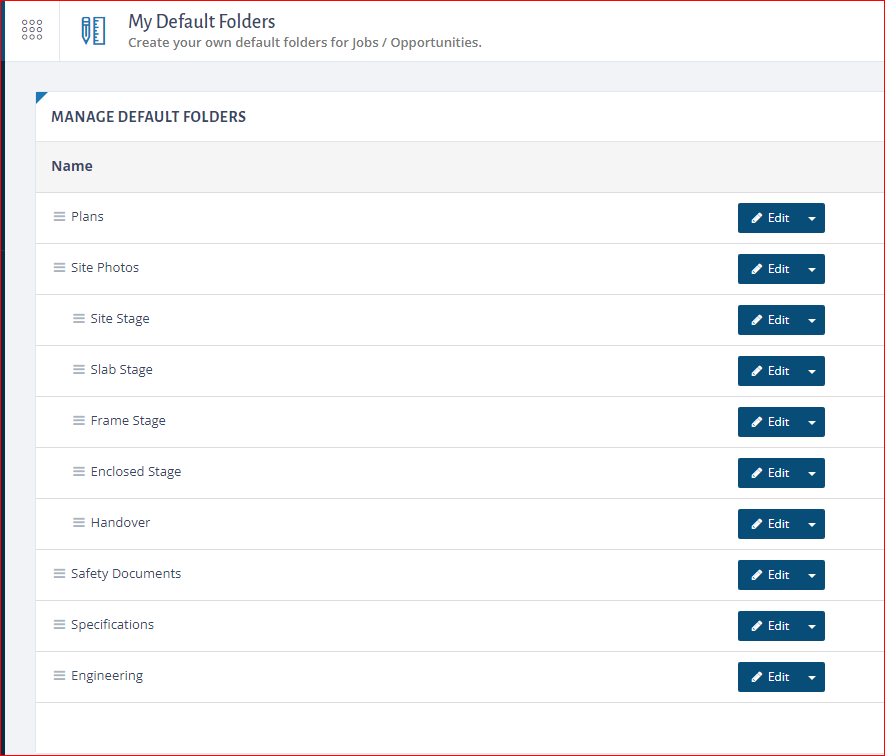Select the Specifications folder name
Viewport: 885px width, 756px height.
(112, 625)
